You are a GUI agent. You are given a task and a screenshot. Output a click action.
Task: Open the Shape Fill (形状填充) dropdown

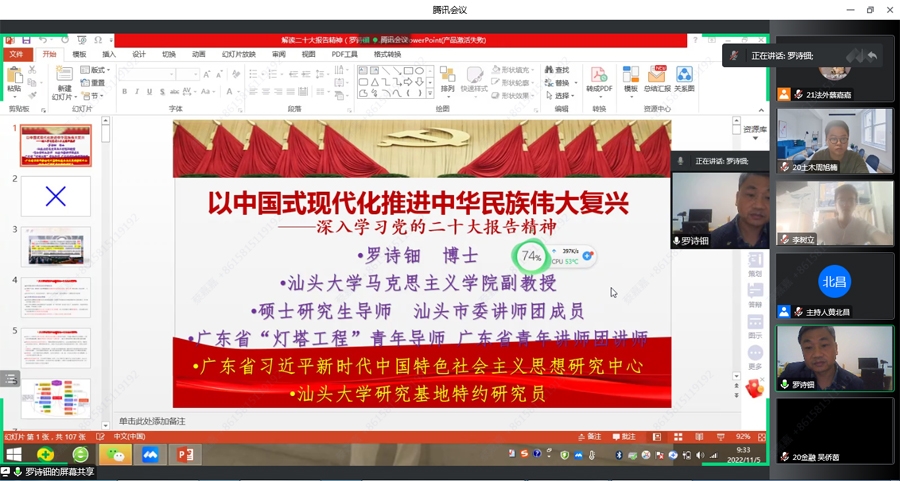point(514,69)
